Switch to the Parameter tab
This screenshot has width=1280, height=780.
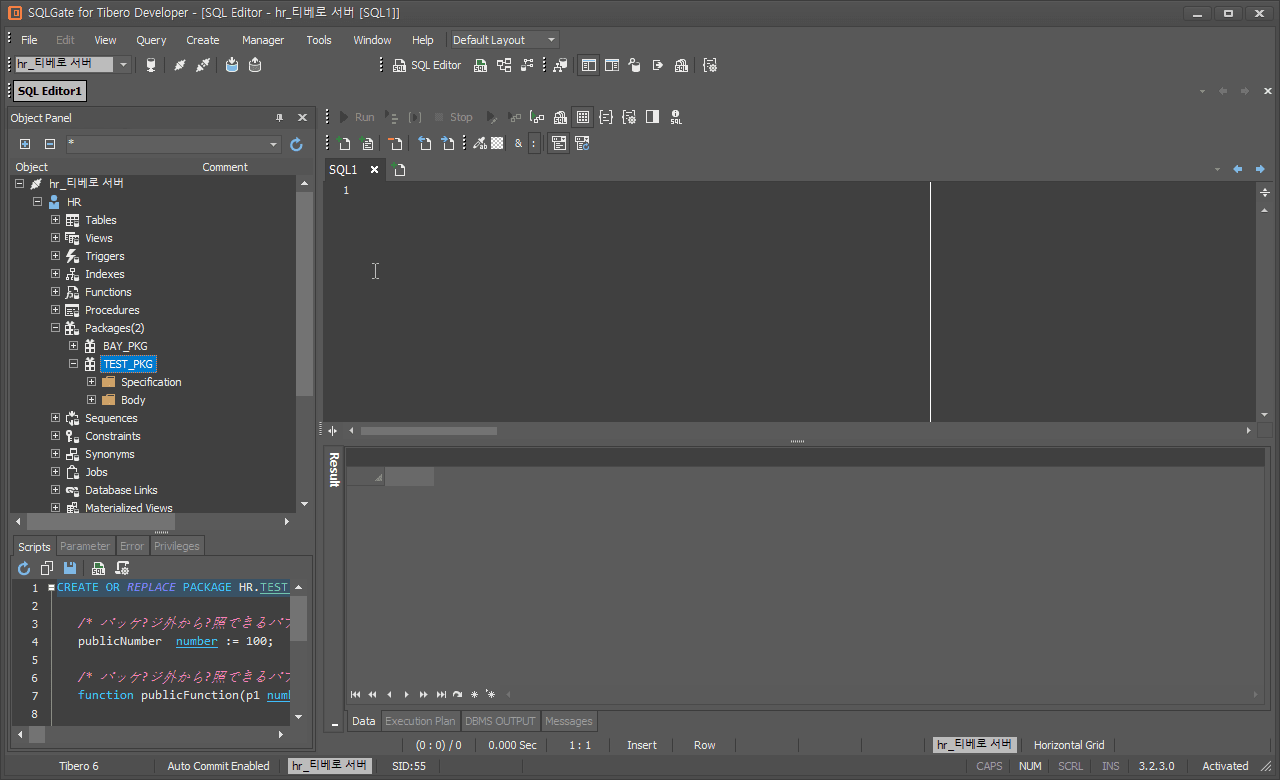coord(85,546)
